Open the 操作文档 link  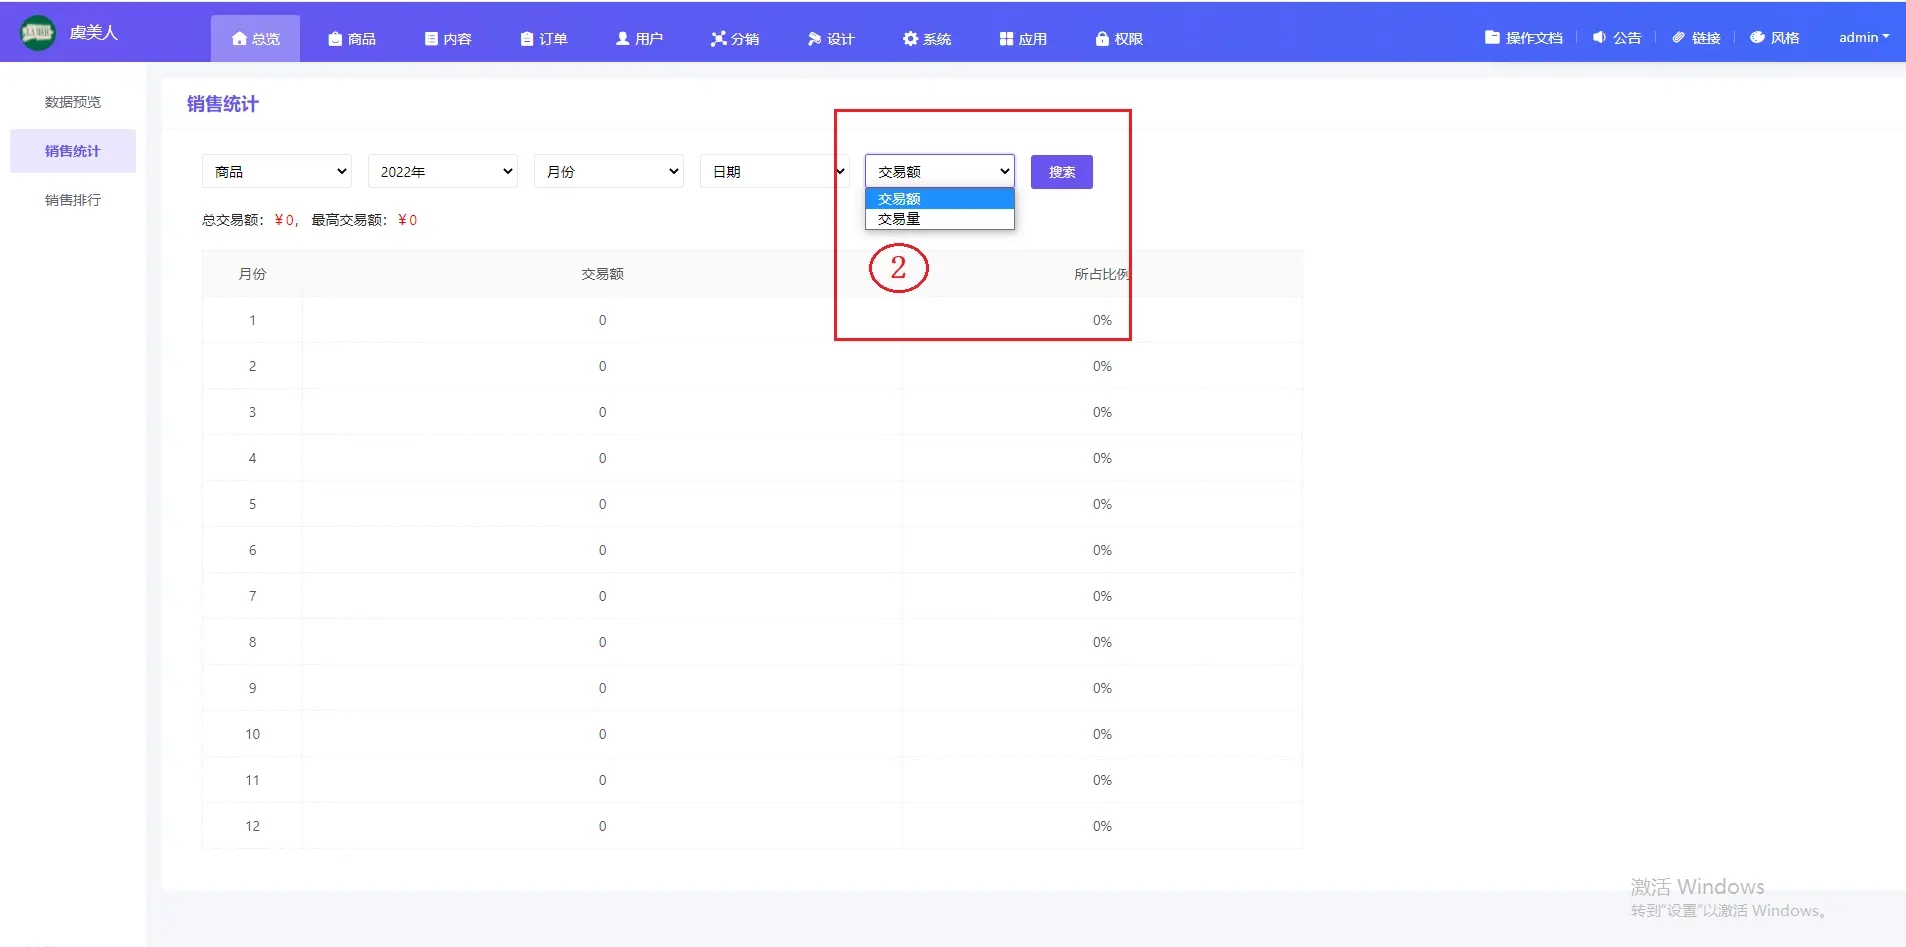click(x=1523, y=38)
